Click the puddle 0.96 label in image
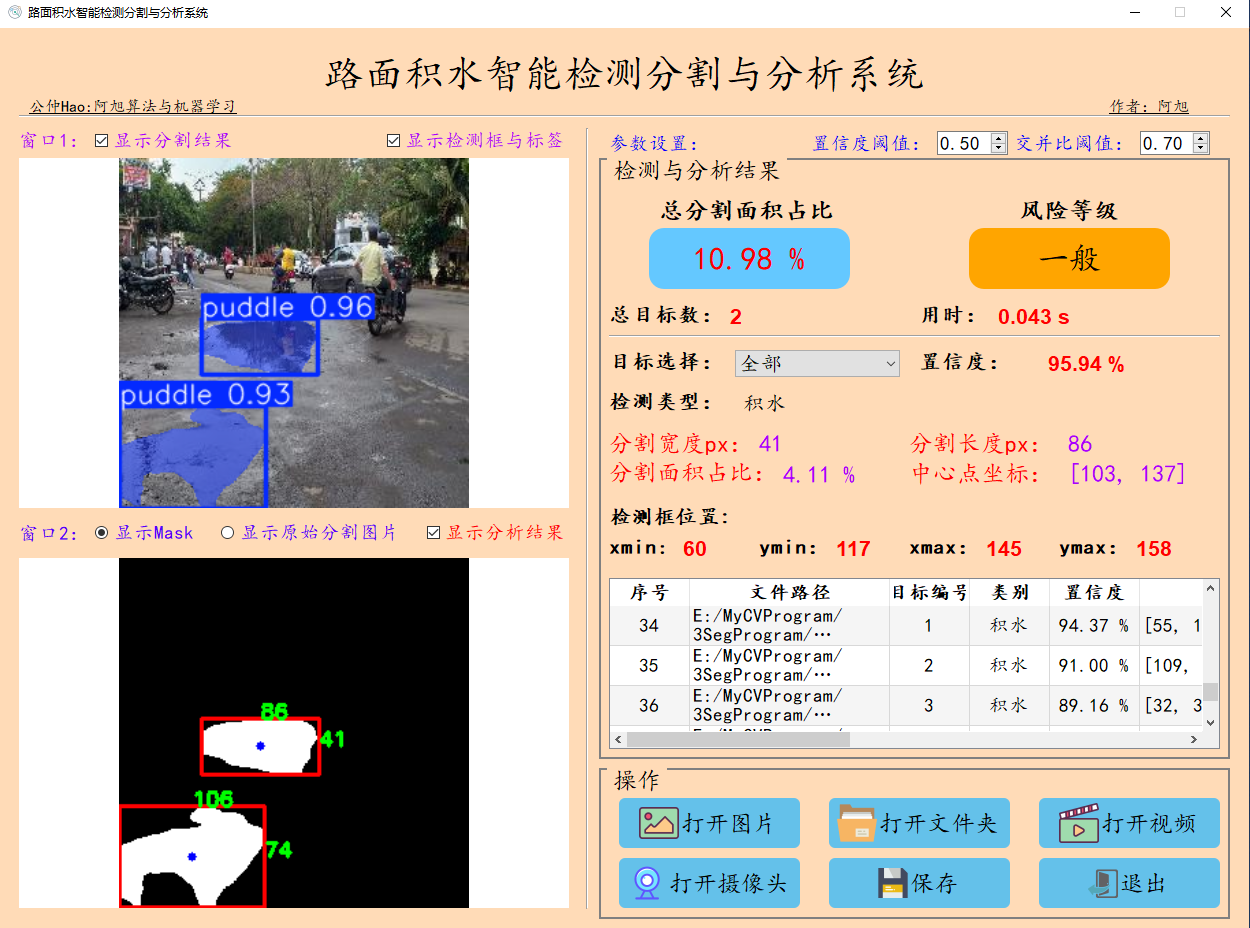This screenshot has height=928, width=1250. [x=288, y=307]
